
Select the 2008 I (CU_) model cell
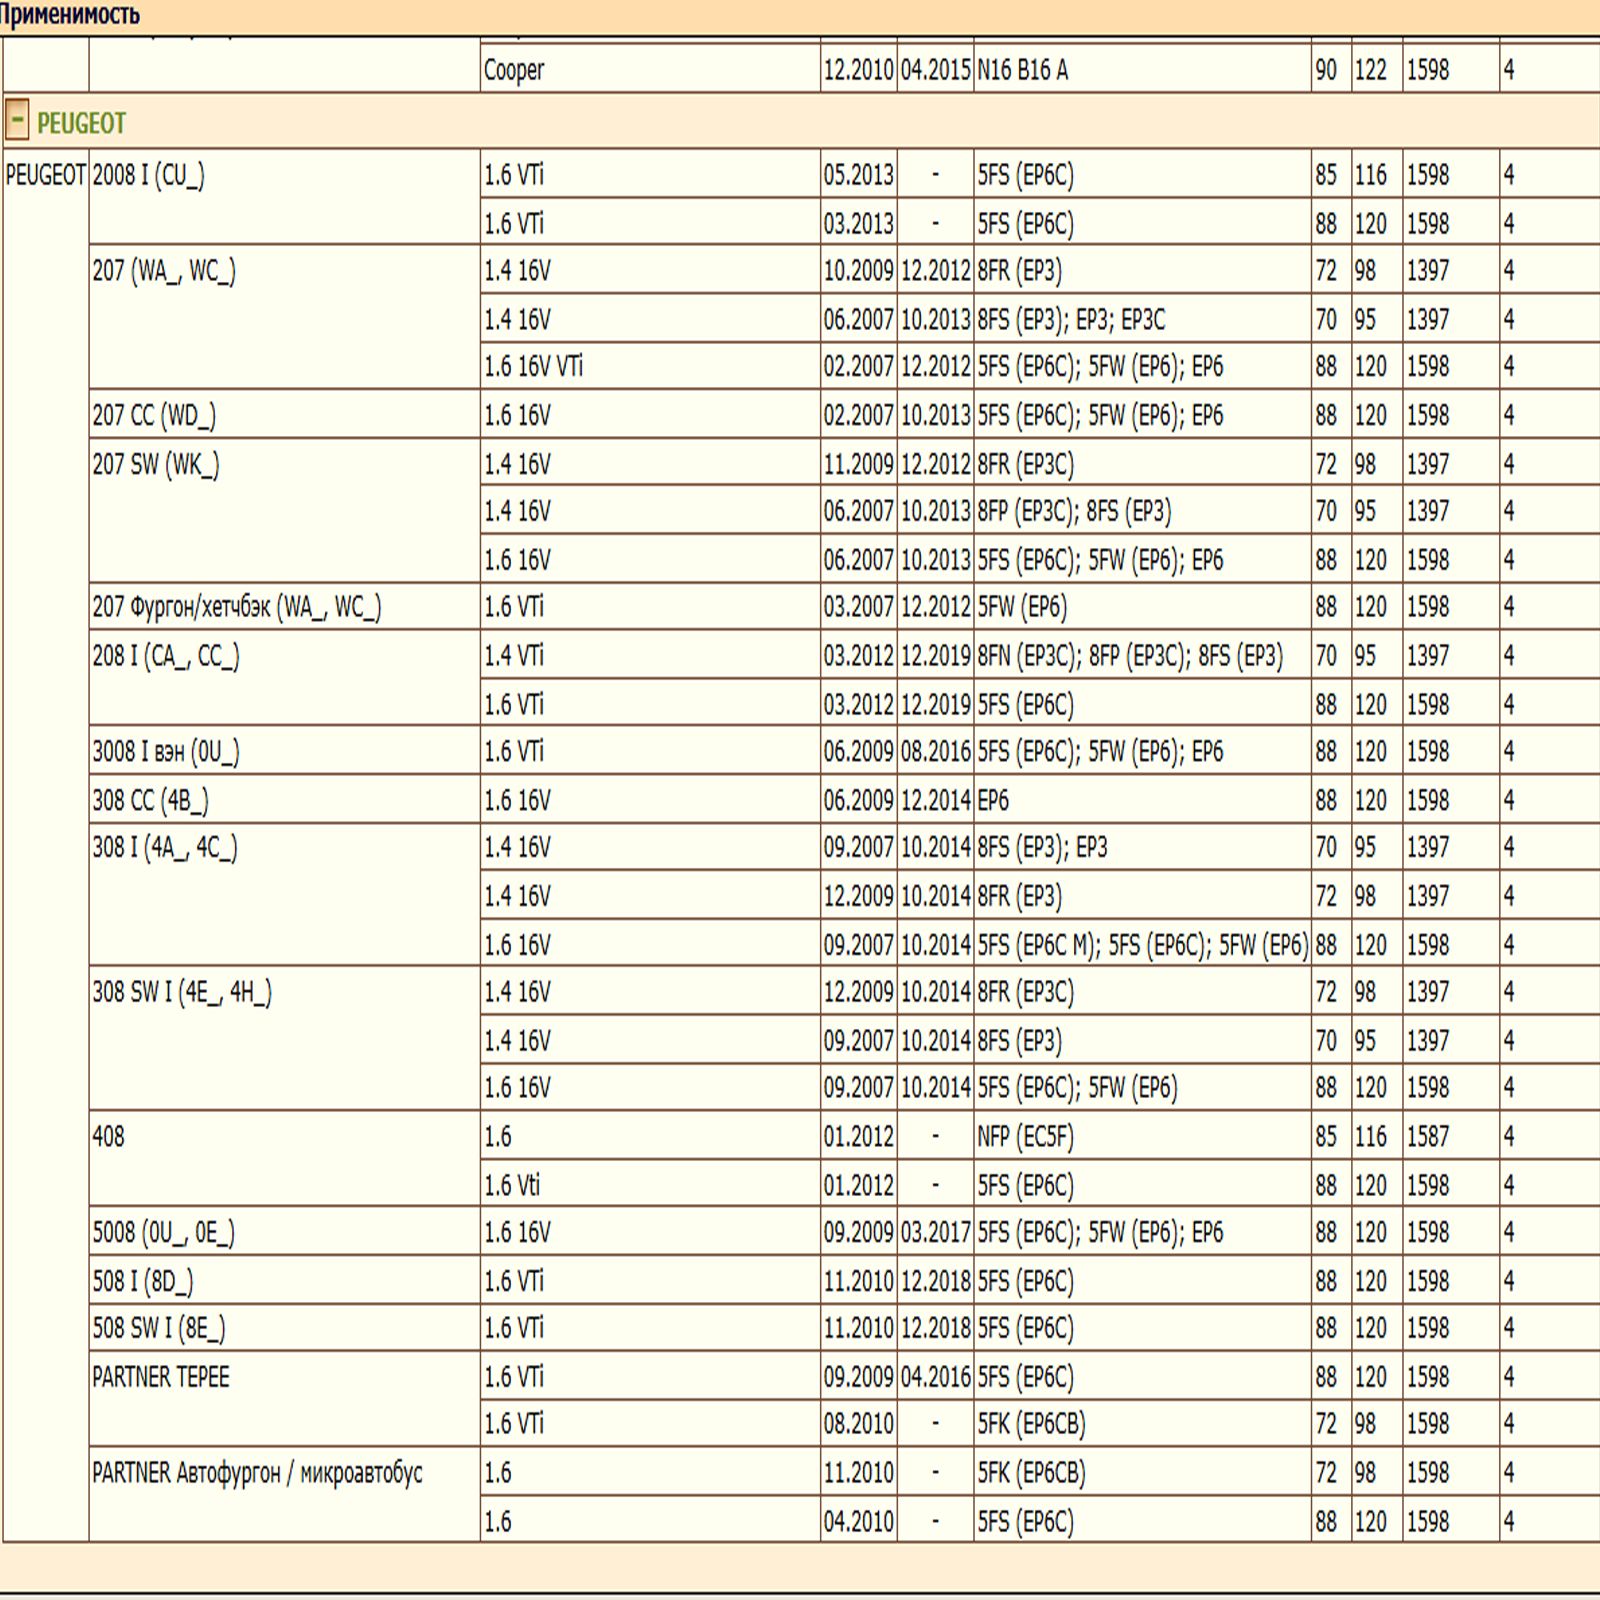coord(148,175)
